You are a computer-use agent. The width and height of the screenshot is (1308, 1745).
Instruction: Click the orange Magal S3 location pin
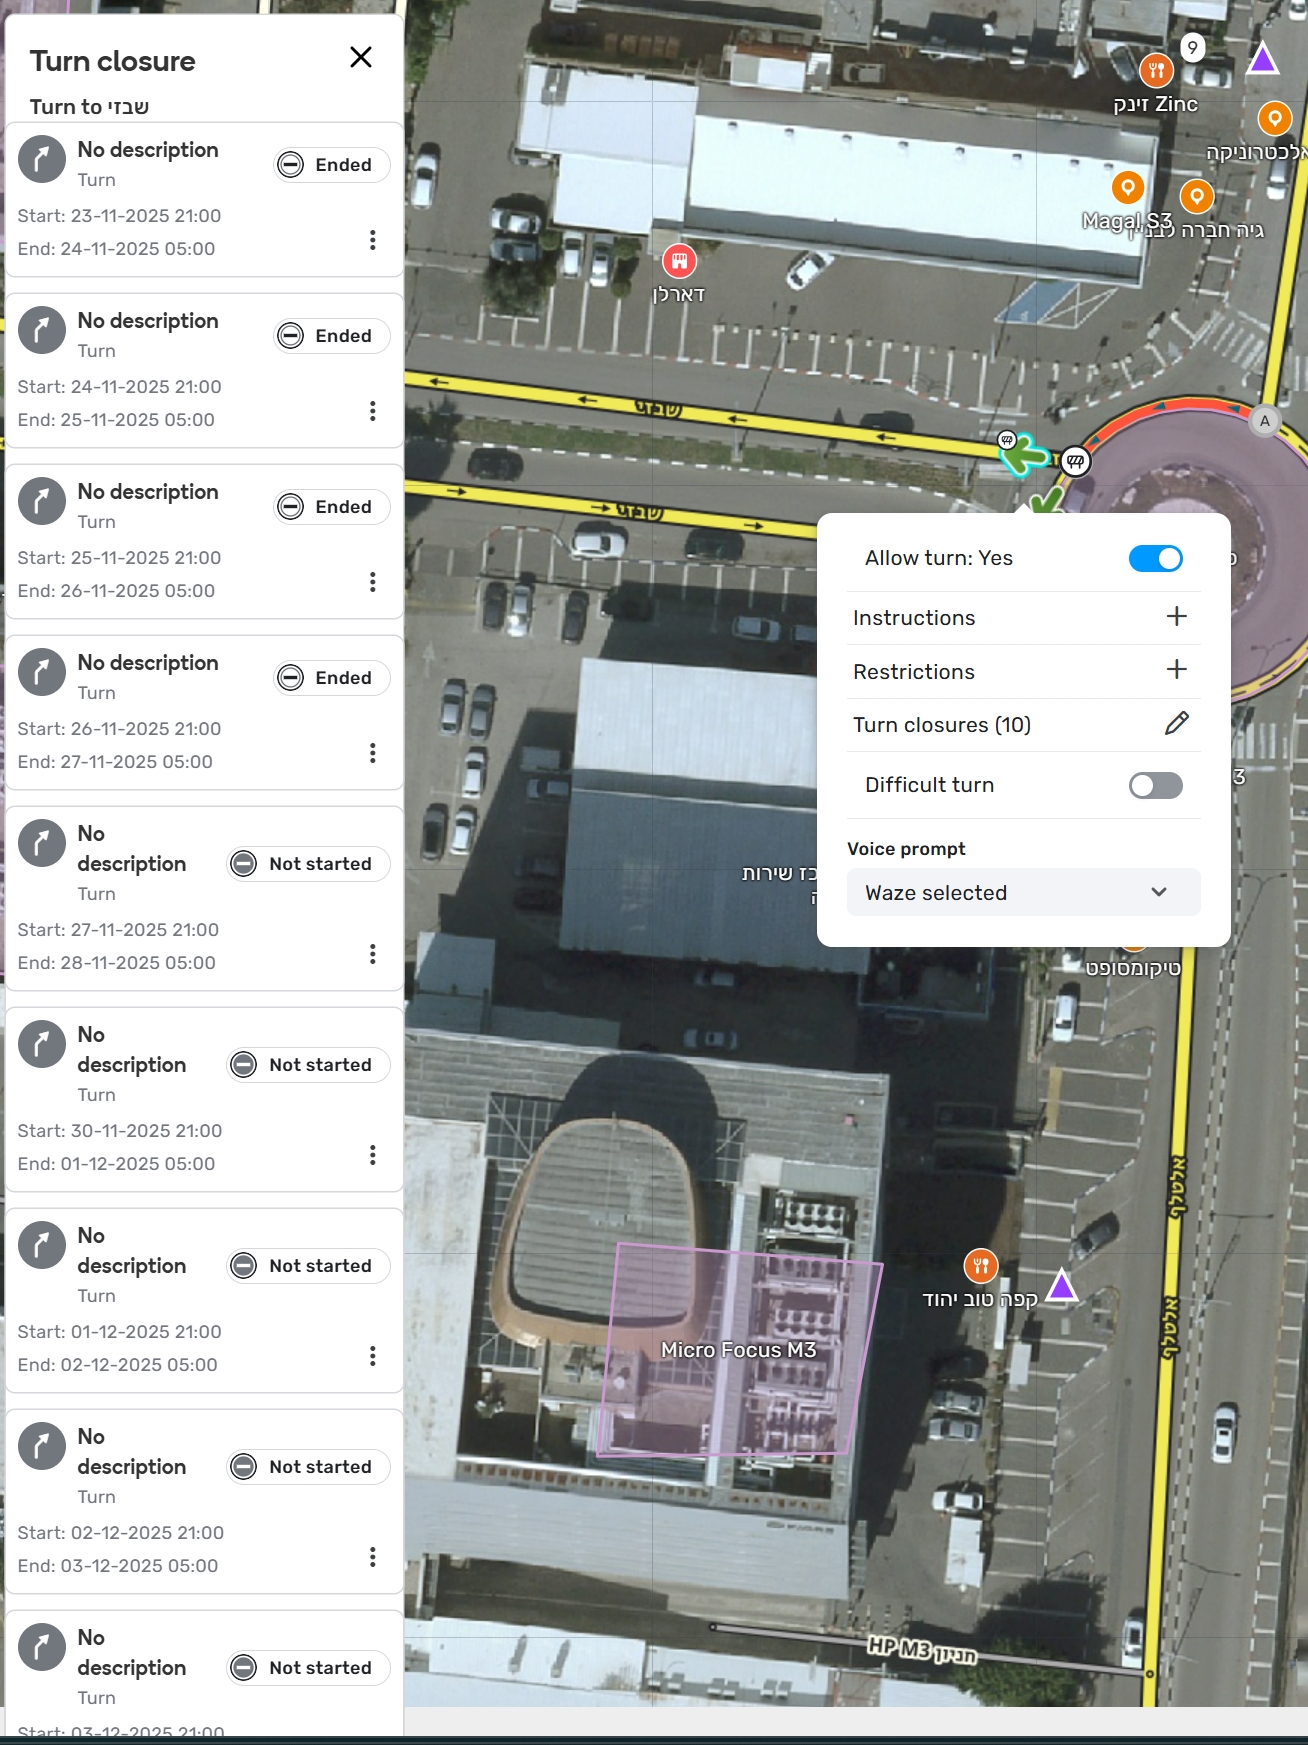[x=1127, y=188]
